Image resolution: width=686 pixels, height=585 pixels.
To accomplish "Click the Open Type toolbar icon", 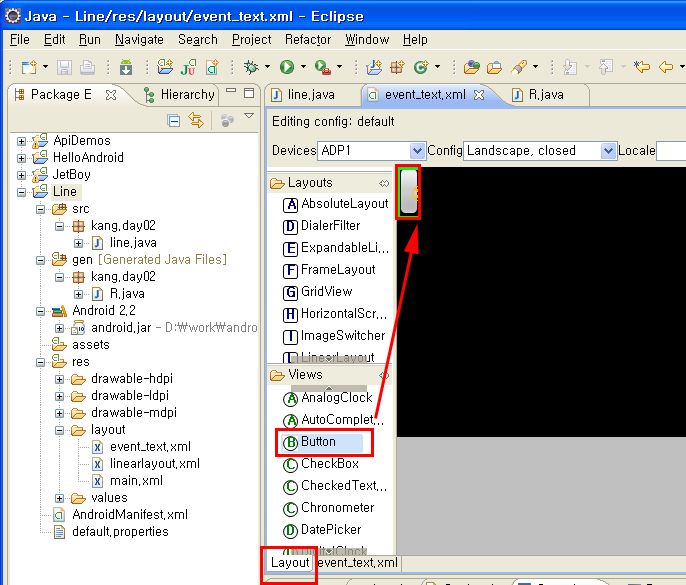I will tap(472, 67).
